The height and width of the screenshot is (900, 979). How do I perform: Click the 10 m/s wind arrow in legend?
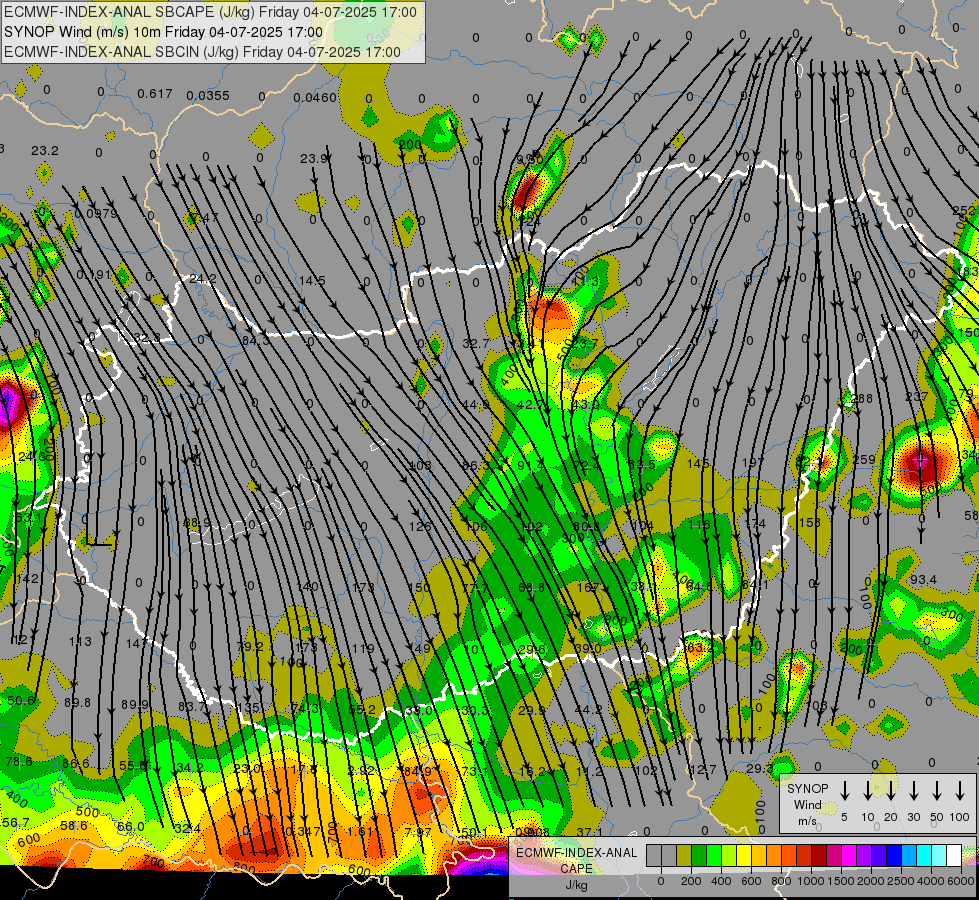[868, 790]
